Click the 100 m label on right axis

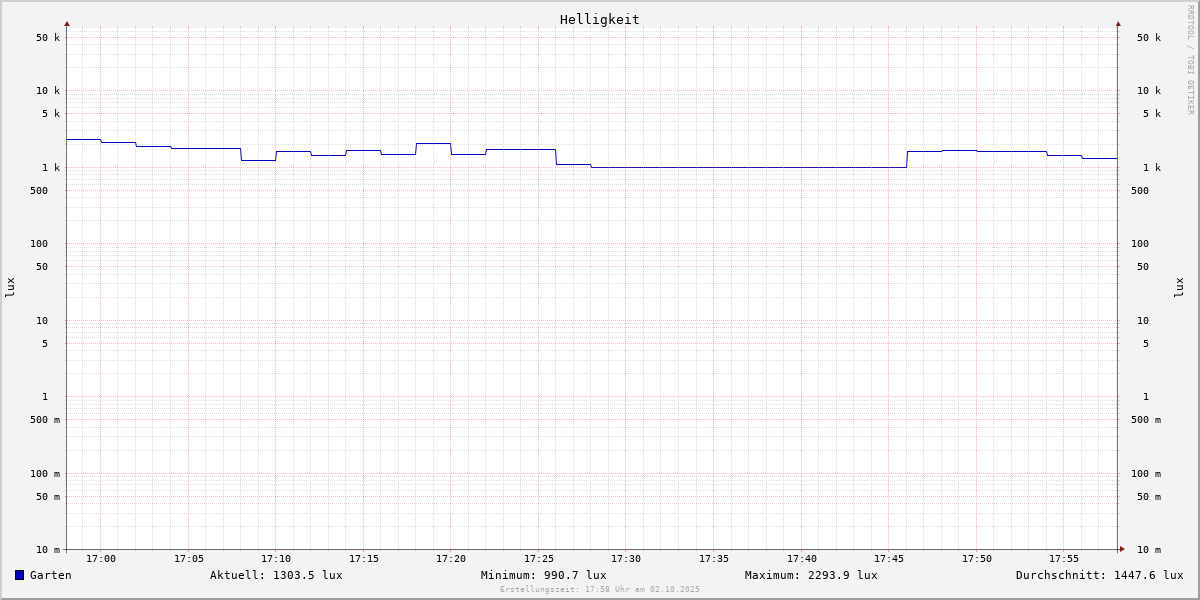[1146, 474]
